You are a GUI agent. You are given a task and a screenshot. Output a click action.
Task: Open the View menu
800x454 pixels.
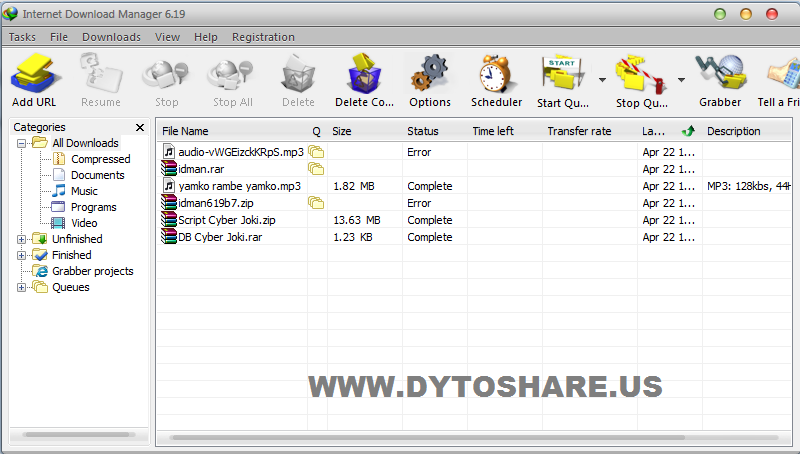click(167, 37)
